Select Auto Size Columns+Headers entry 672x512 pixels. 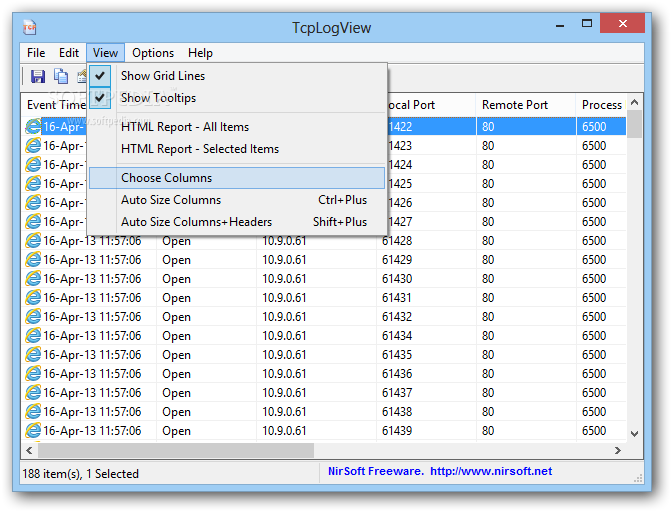pos(237,222)
